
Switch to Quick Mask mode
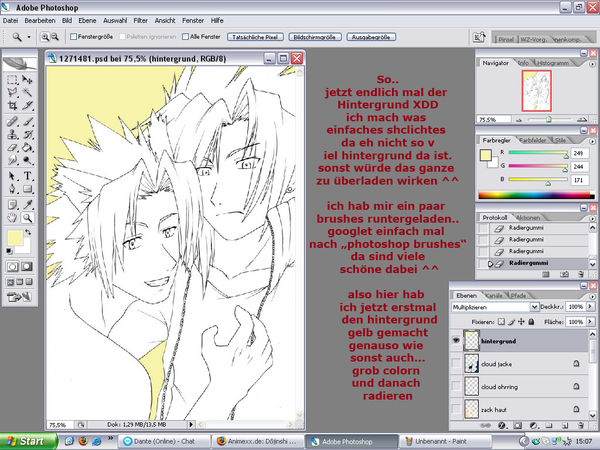click(x=27, y=267)
